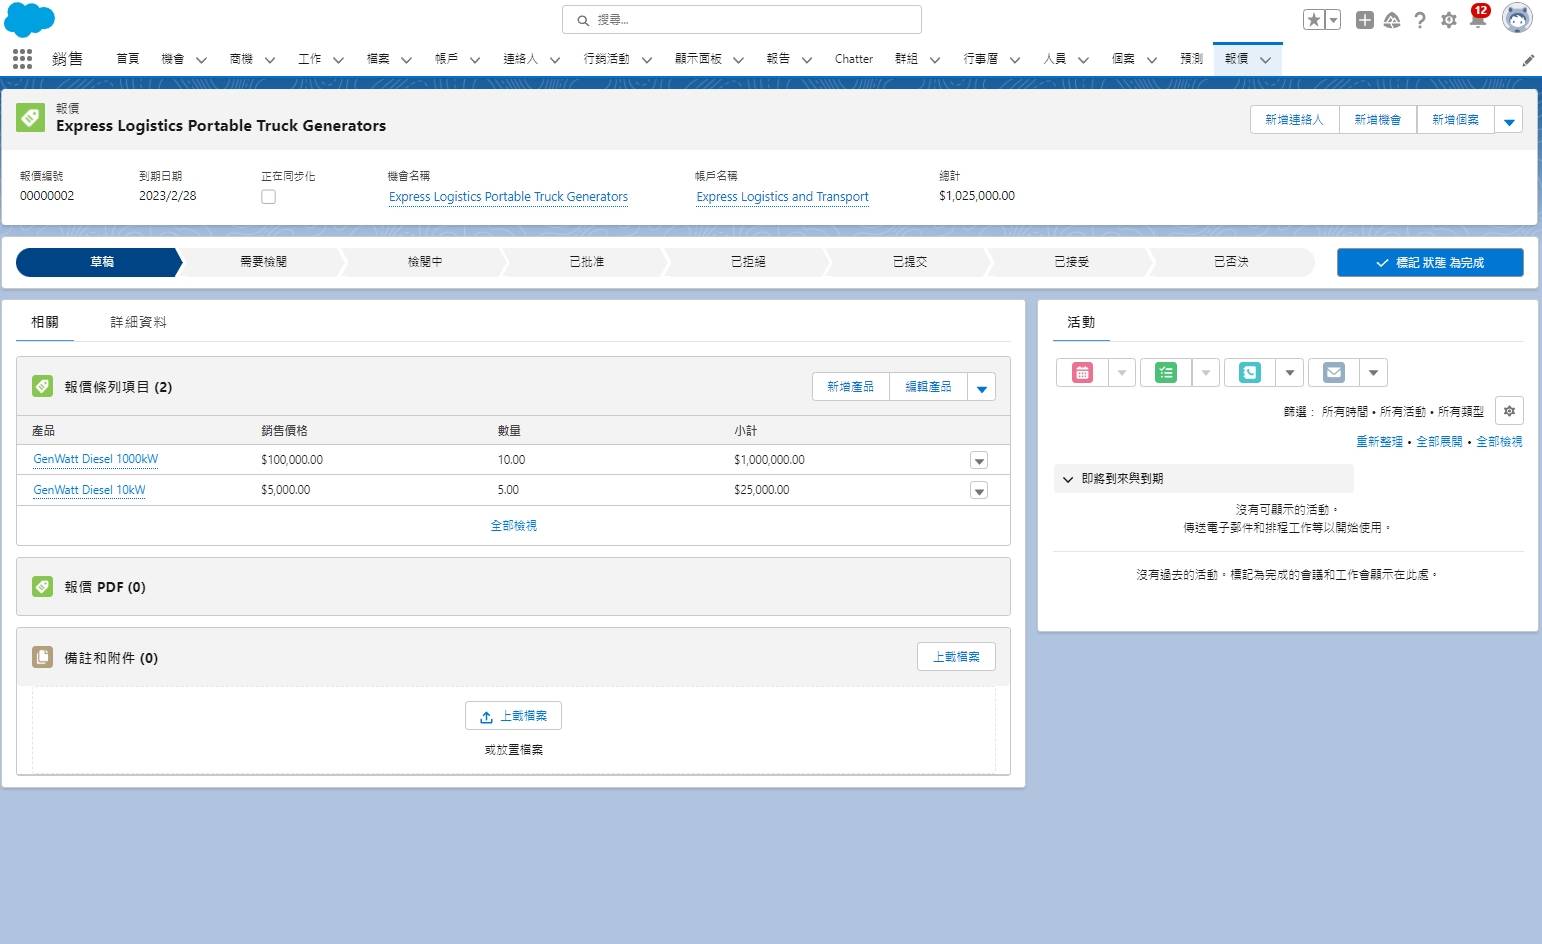This screenshot has height=944, width=1542.
Task: Click the send email envelope icon
Action: click(x=1334, y=373)
